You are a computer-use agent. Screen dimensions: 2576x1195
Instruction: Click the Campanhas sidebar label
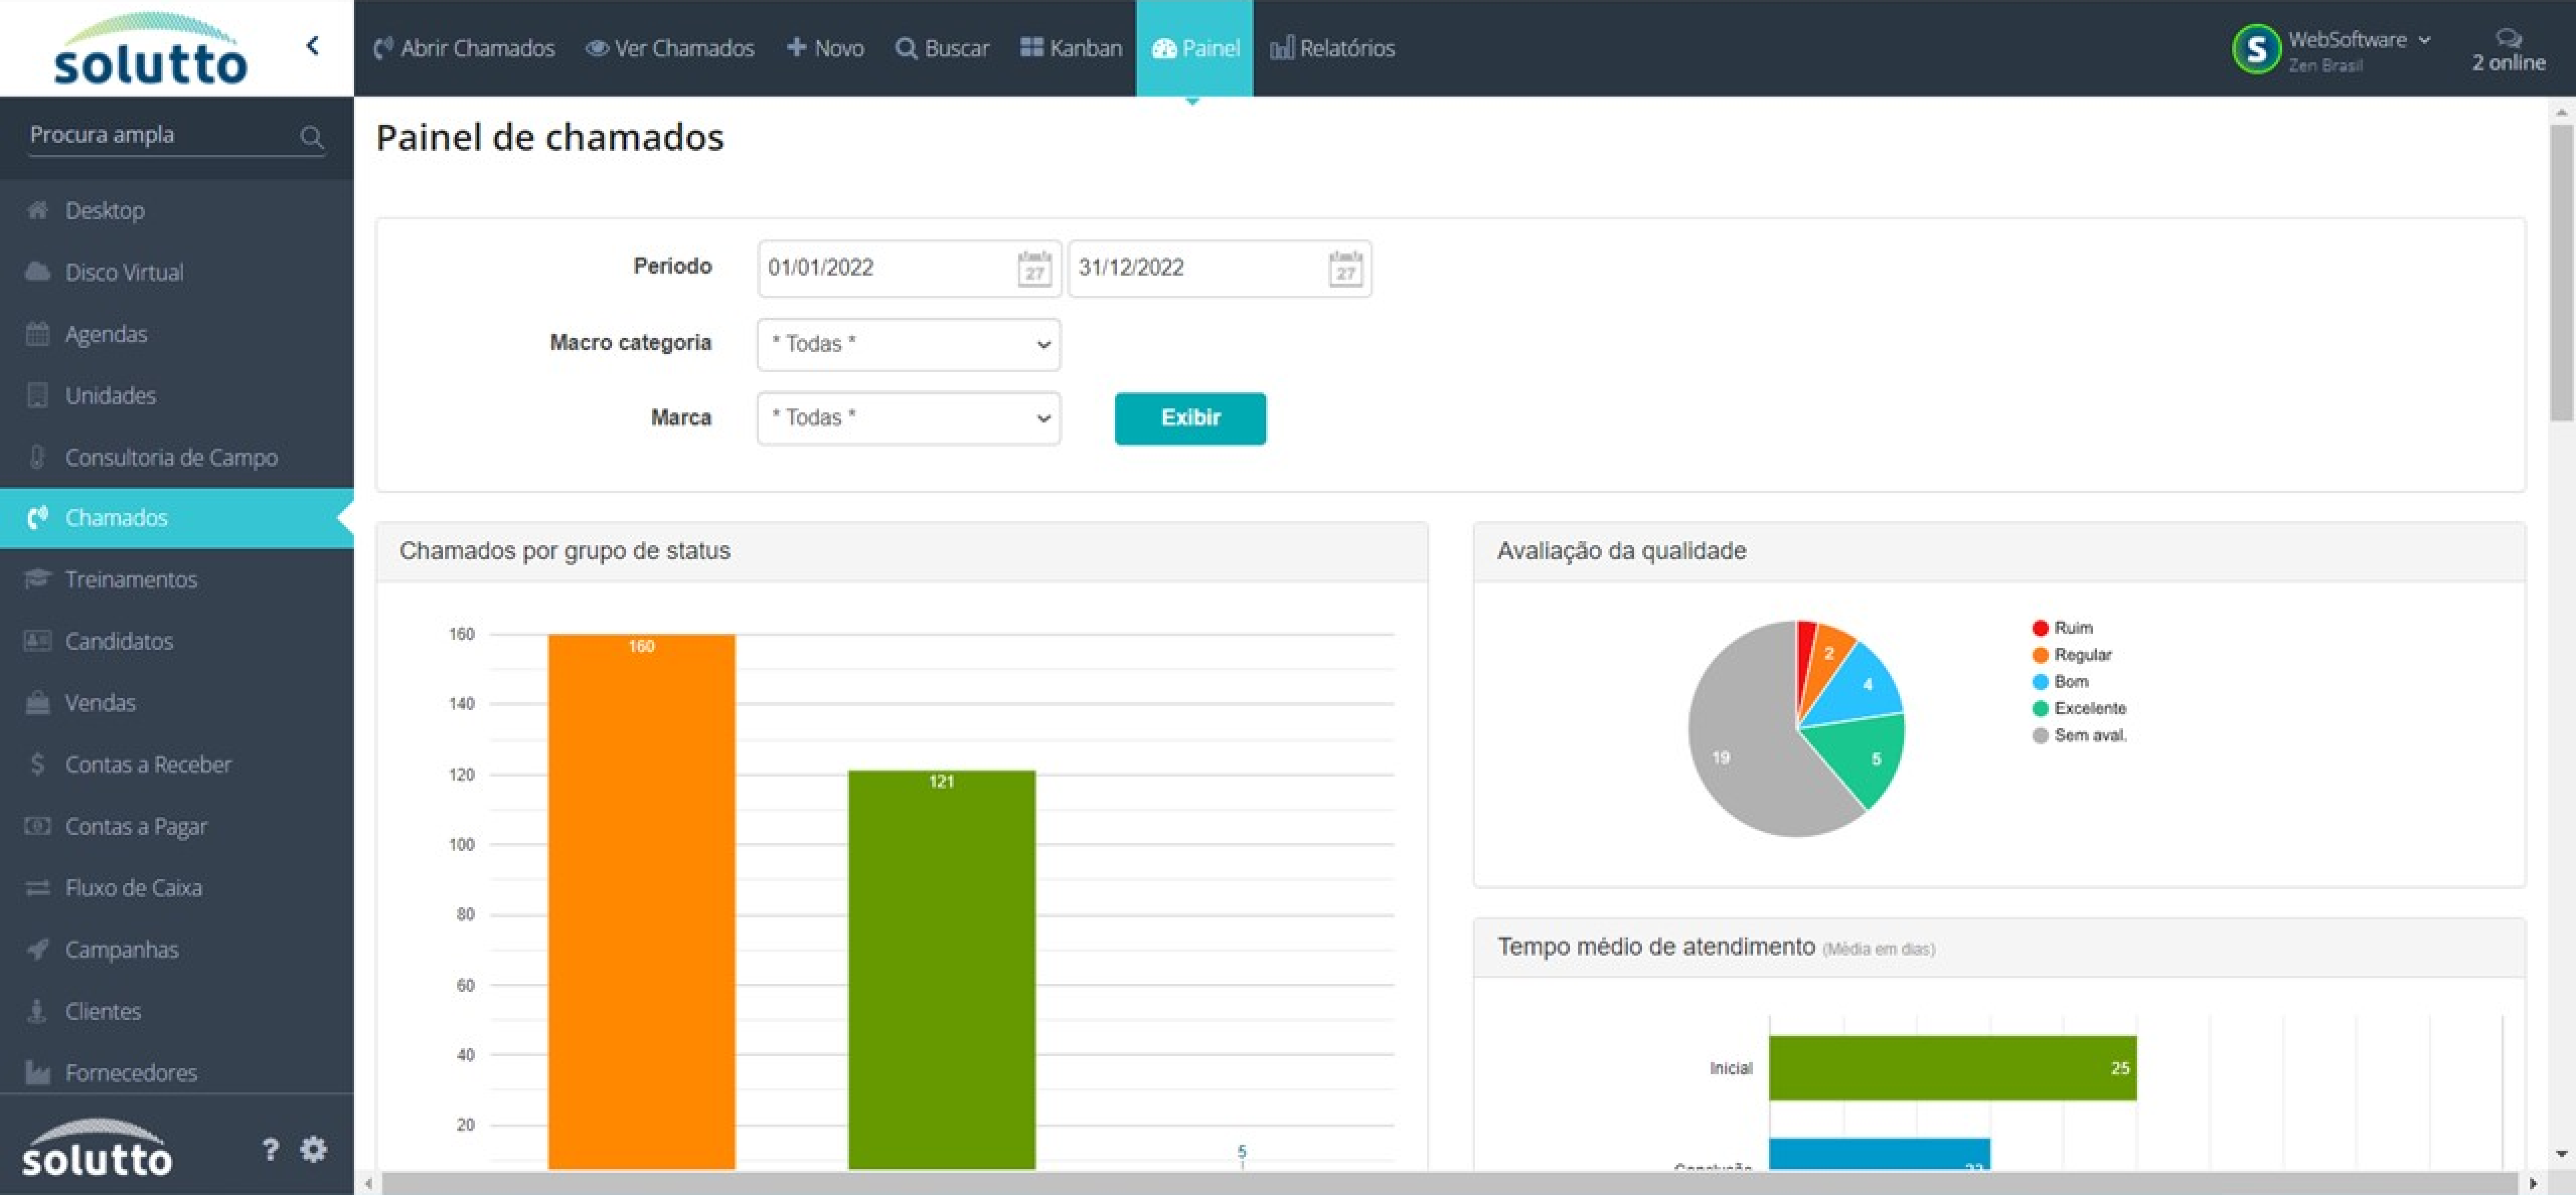[x=122, y=949]
